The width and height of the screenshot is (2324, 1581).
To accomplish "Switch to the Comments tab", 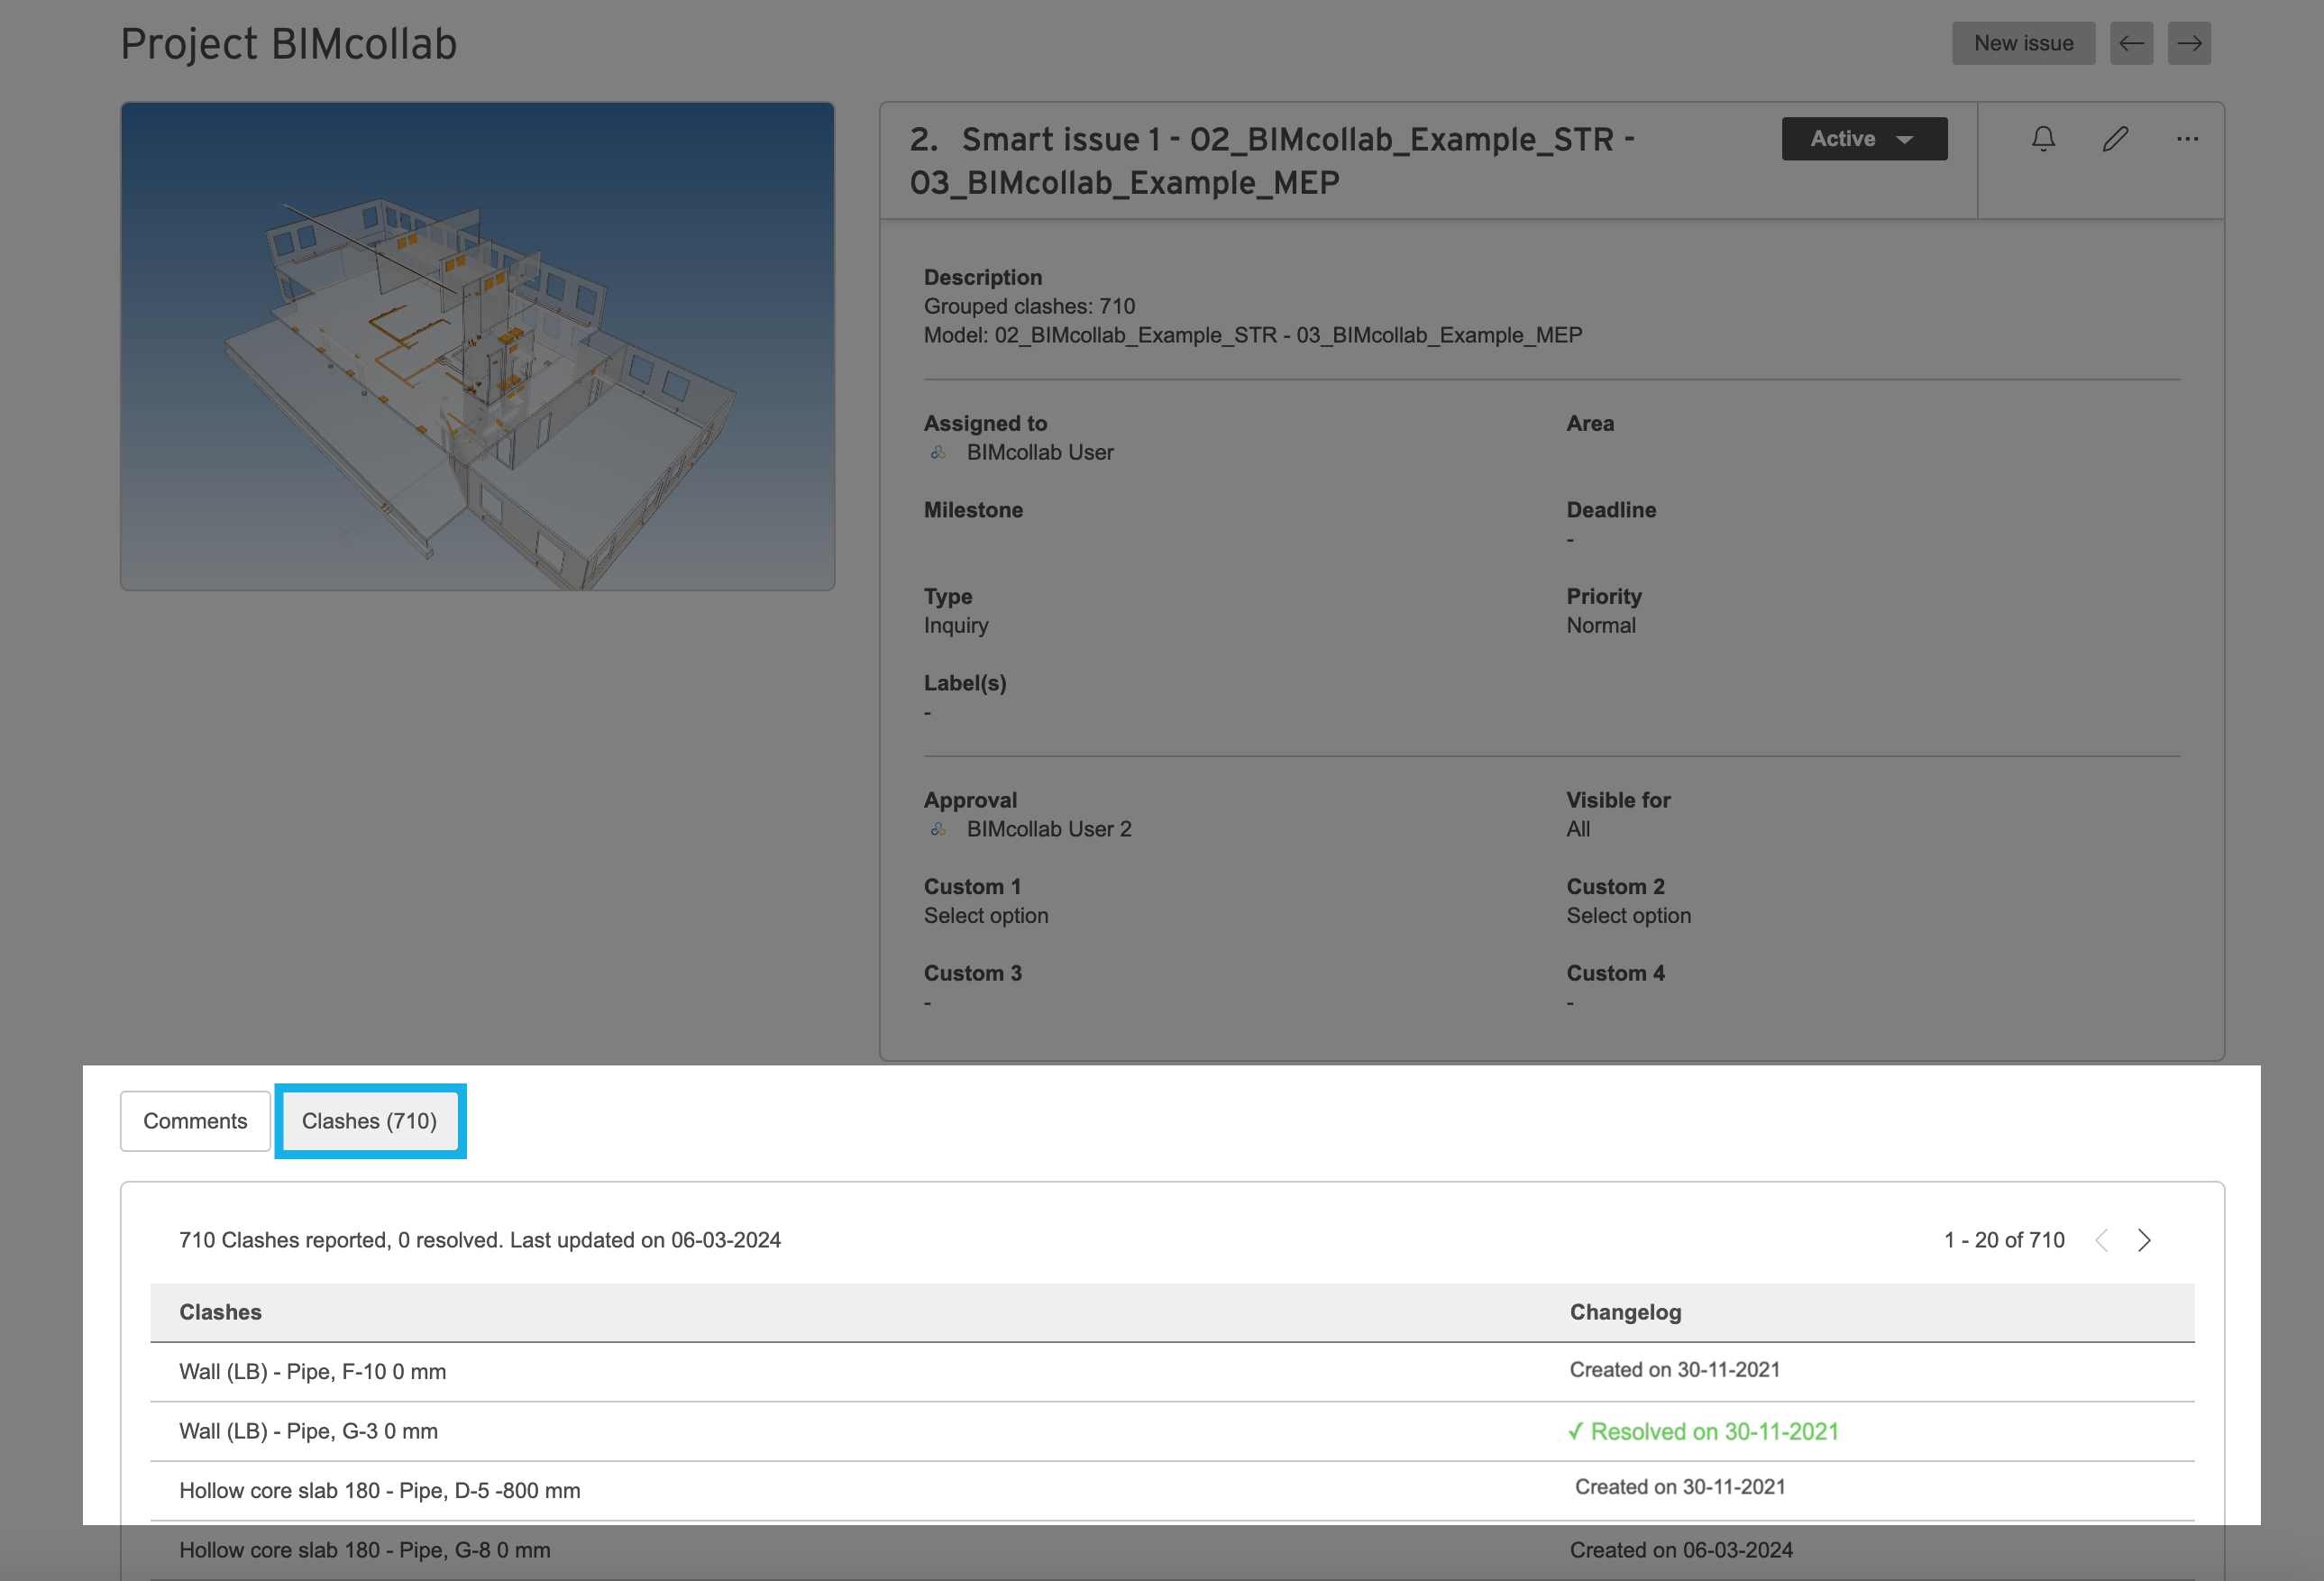I will (195, 1121).
